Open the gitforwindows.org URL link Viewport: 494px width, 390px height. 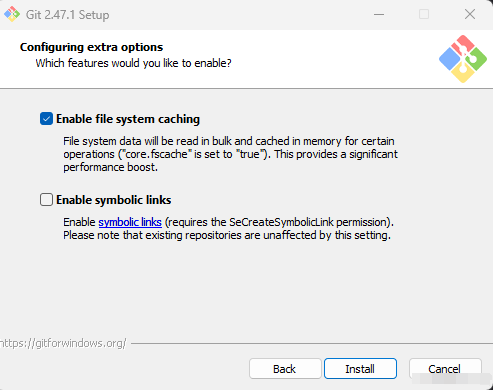pyautogui.click(x=63, y=343)
